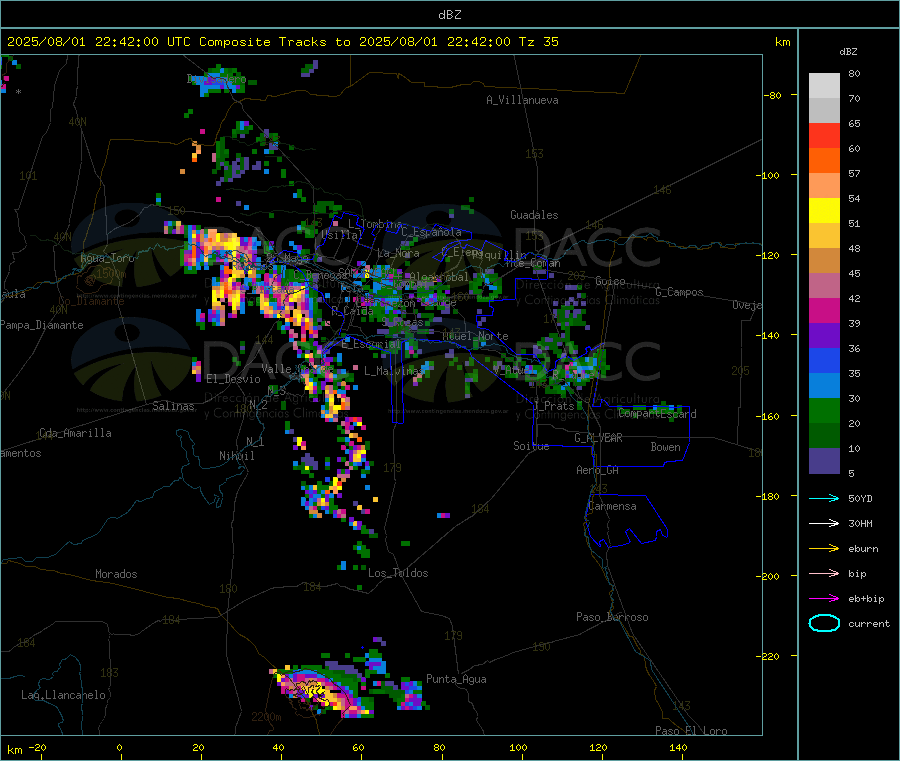The height and width of the screenshot is (761, 900).
Task: Click the 'Agua_Toro' map label
Action: [x=107, y=258]
